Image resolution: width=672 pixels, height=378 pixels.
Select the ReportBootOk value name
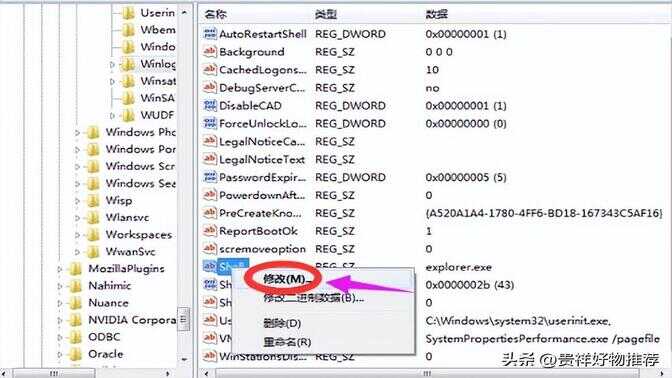click(258, 231)
